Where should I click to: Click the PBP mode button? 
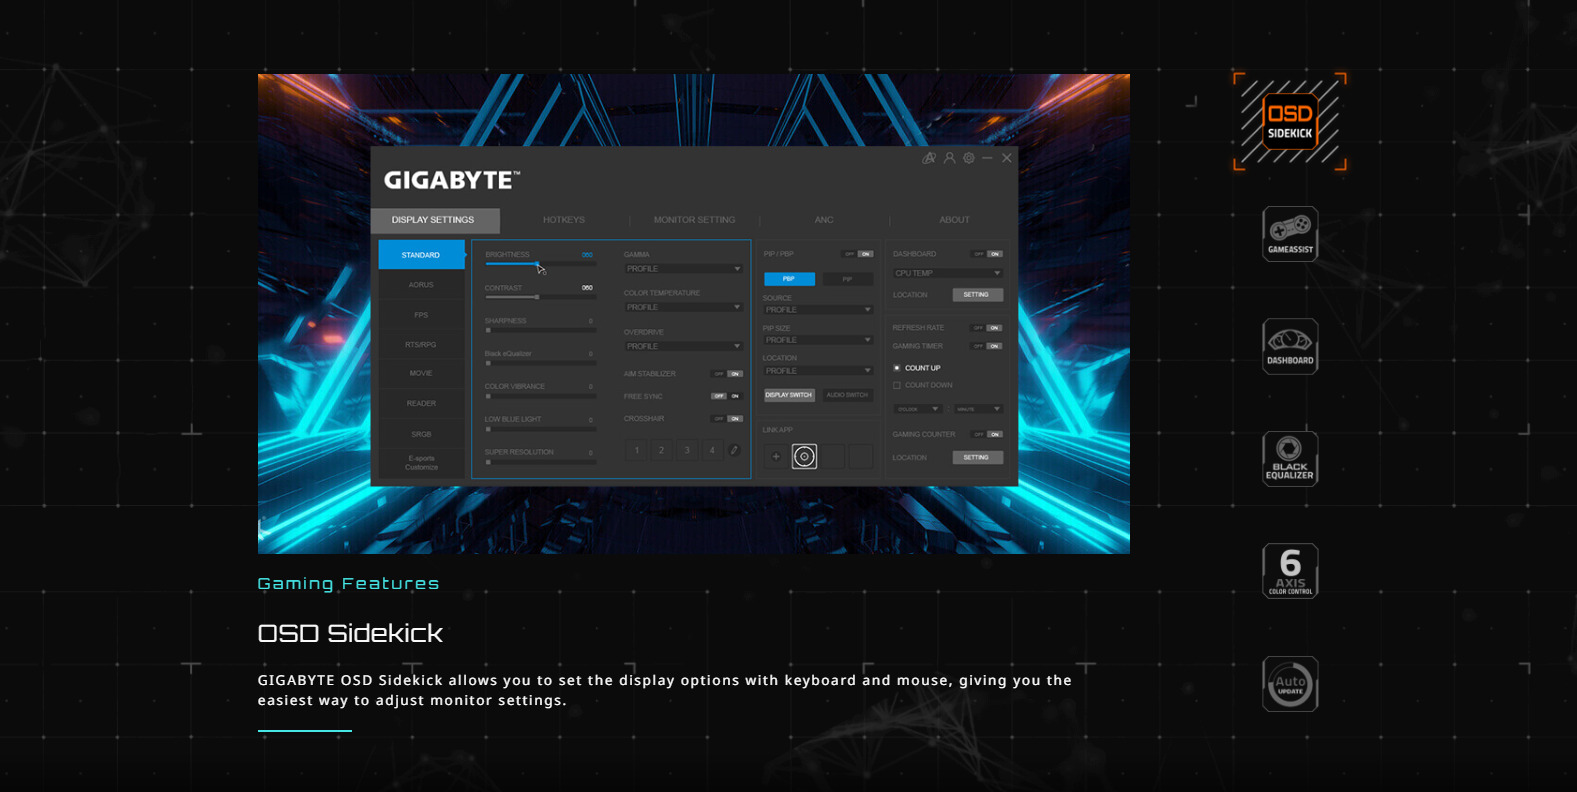click(x=790, y=279)
